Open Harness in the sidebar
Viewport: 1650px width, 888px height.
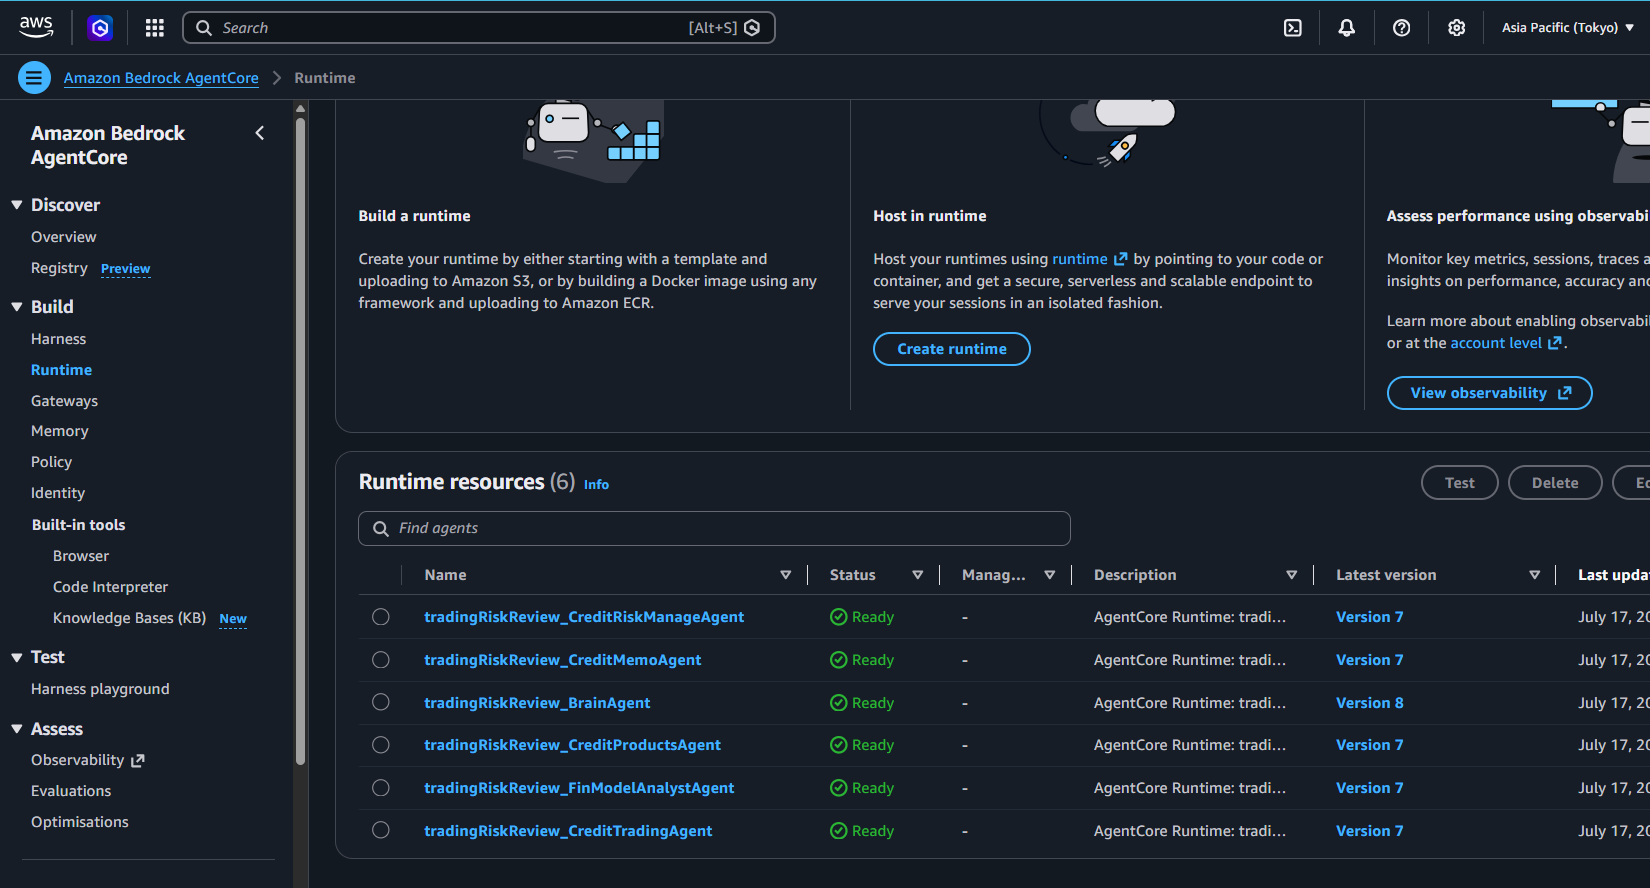pos(58,339)
